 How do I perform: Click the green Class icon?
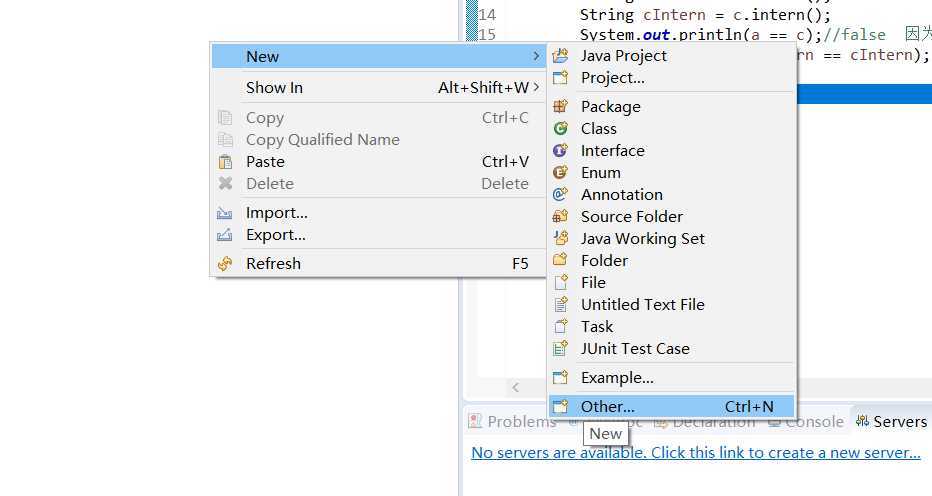pos(561,128)
